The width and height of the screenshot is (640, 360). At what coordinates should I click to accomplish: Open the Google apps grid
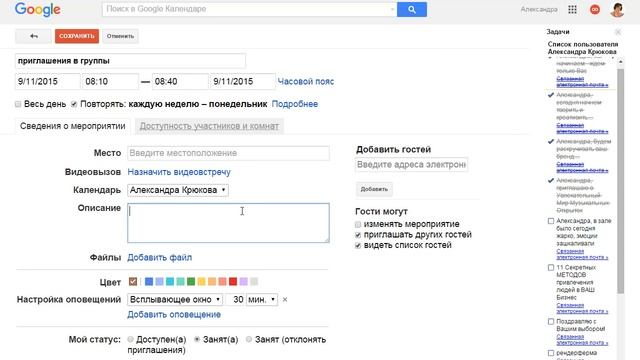[x=572, y=9]
